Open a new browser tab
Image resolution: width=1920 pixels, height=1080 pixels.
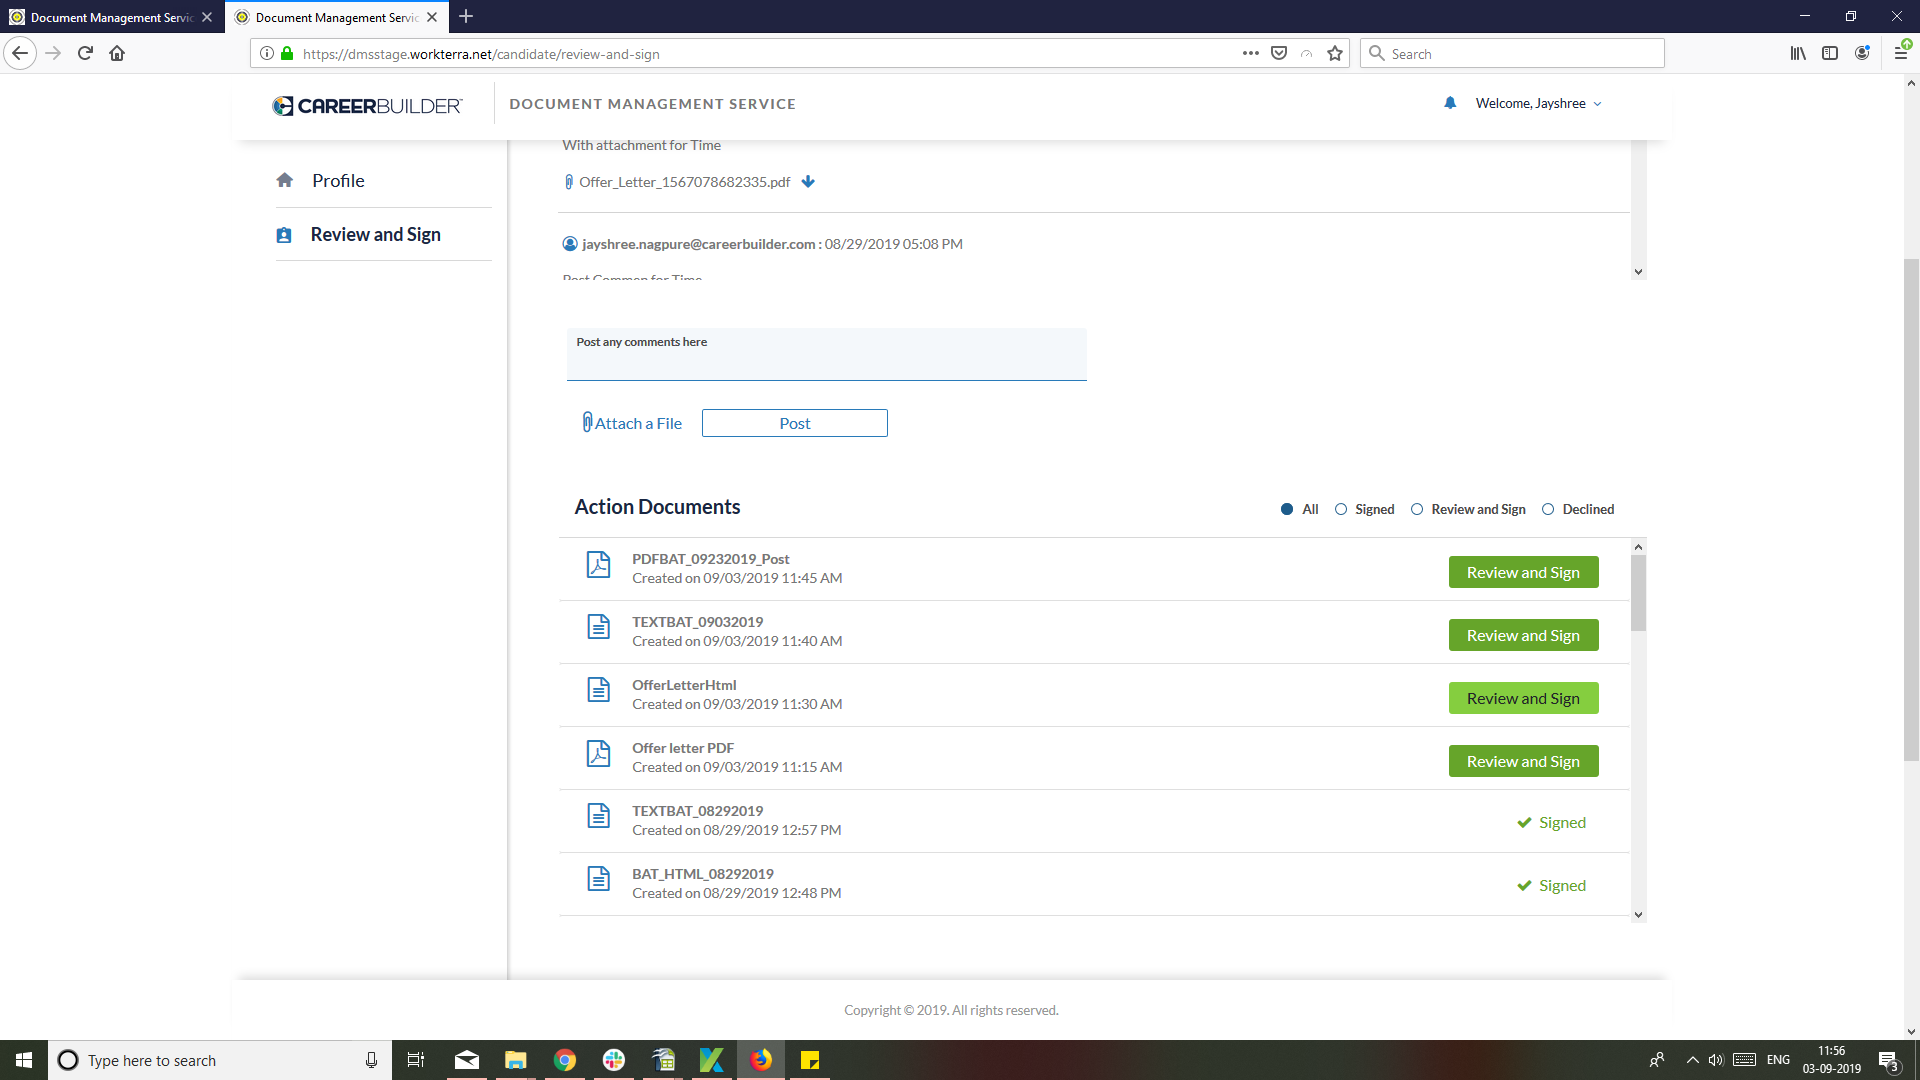(x=466, y=17)
